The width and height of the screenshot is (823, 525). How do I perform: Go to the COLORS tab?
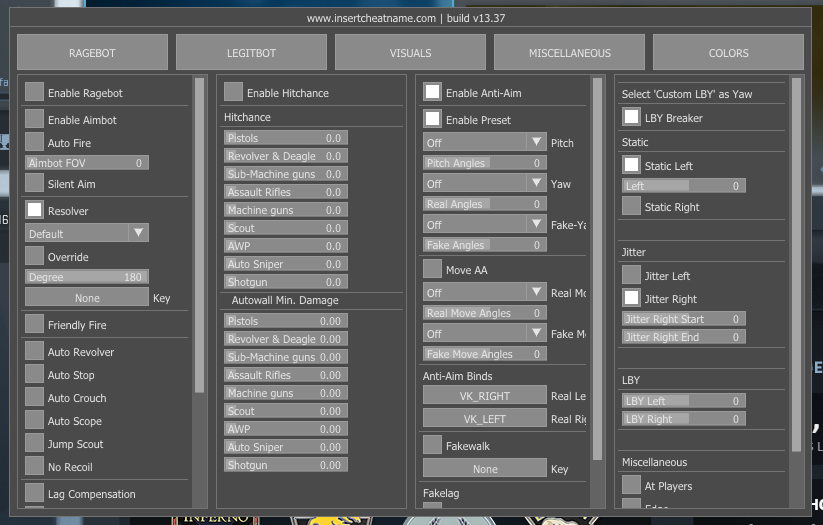click(728, 53)
